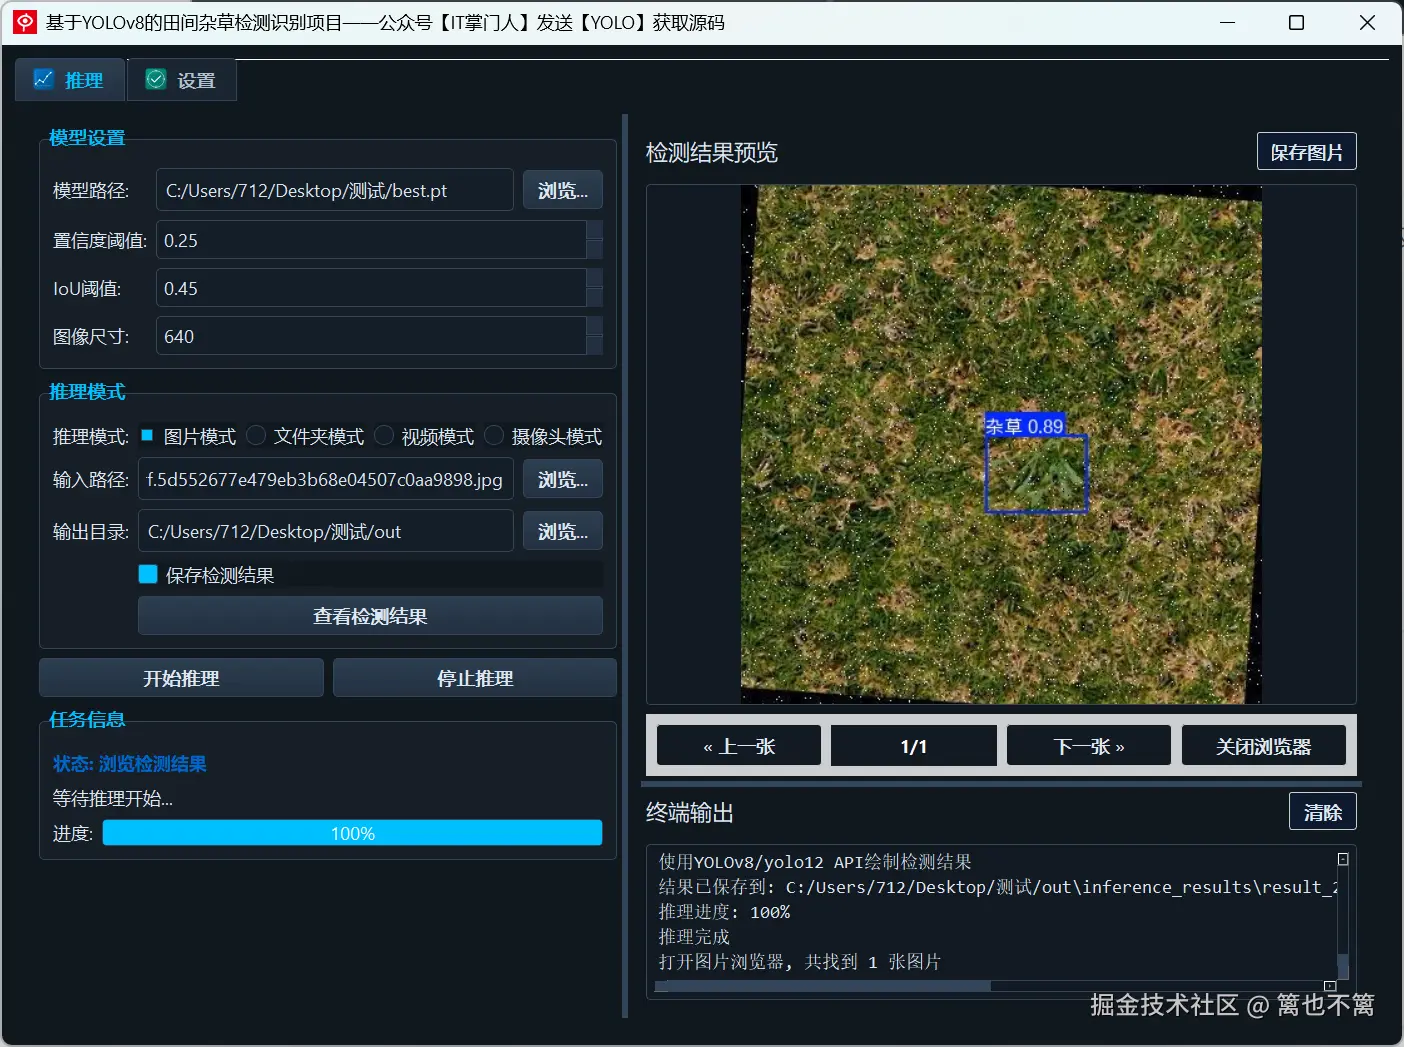The image size is (1404, 1047).
Task: Click the 杂草 0.89 detection label
Action: coord(1024,426)
